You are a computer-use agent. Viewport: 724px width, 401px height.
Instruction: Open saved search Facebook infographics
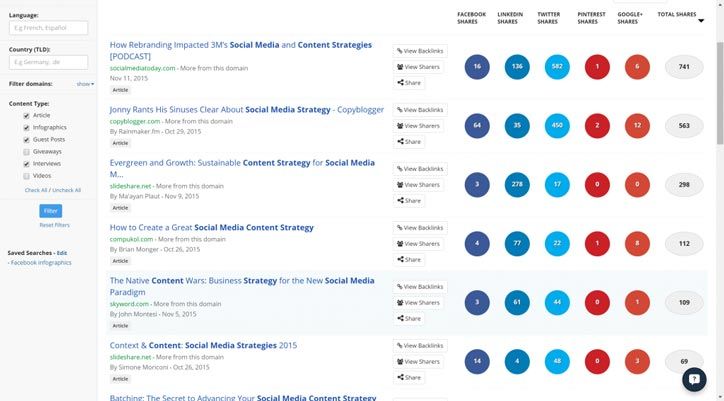pos(41,262)
